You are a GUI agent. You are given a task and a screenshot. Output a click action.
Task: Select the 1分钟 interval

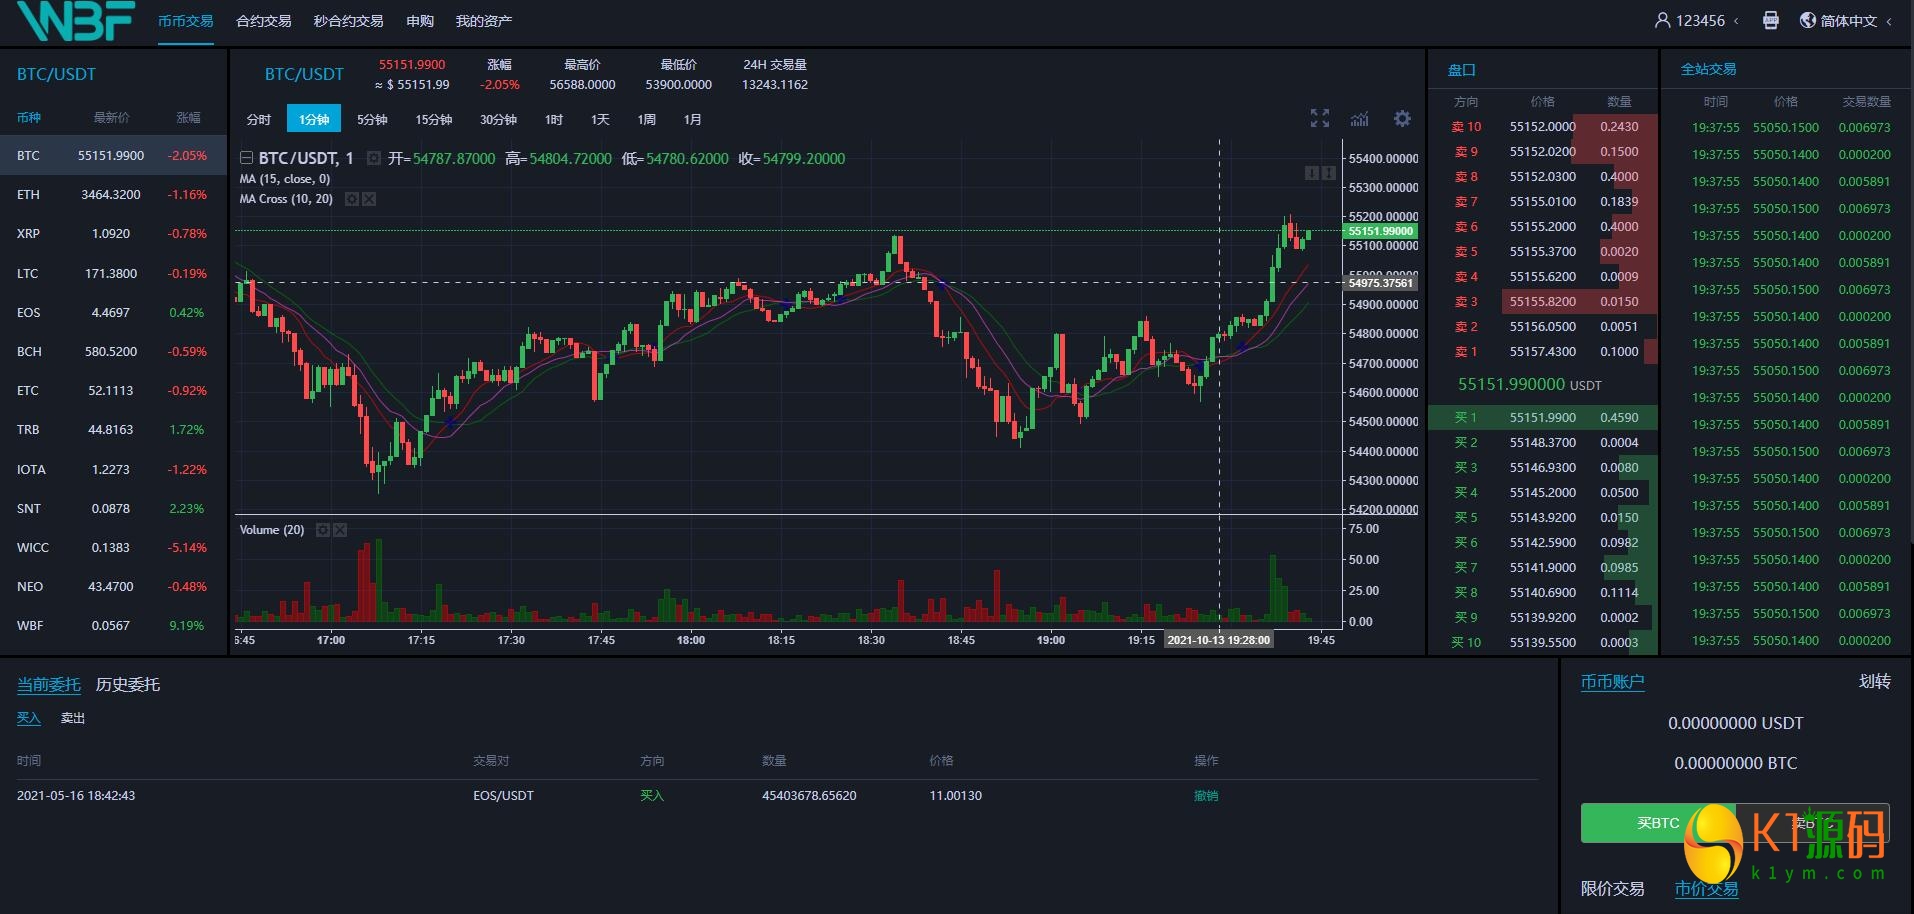(x=314, y=119)
